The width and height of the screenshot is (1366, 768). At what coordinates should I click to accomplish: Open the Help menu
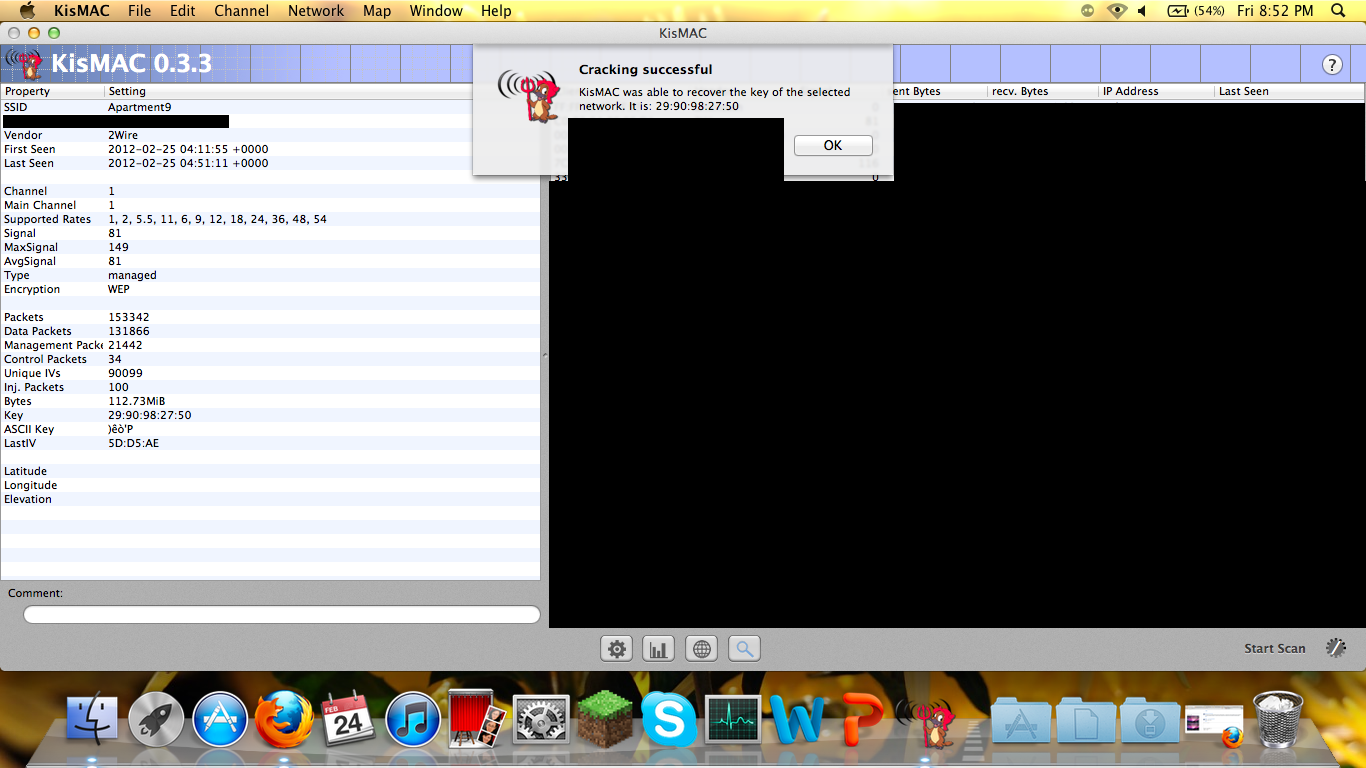[496, 11]
